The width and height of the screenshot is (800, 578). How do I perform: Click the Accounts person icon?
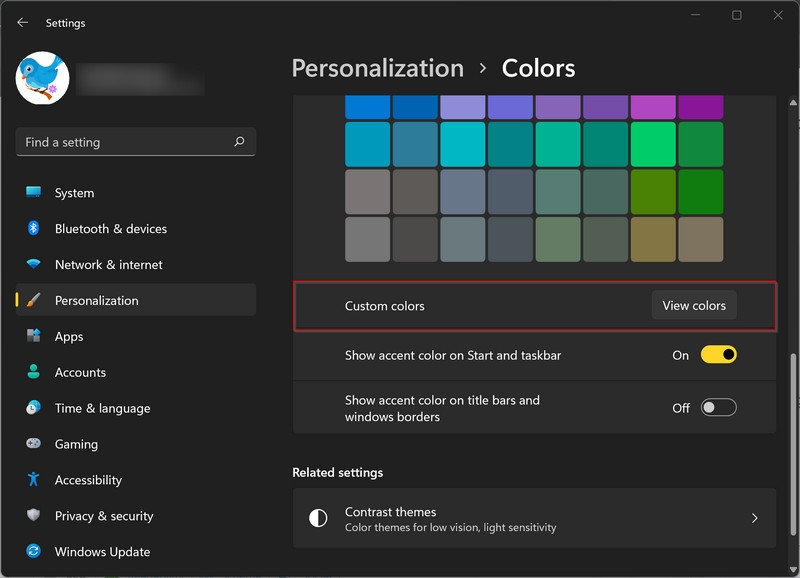[x=34, y=371]
